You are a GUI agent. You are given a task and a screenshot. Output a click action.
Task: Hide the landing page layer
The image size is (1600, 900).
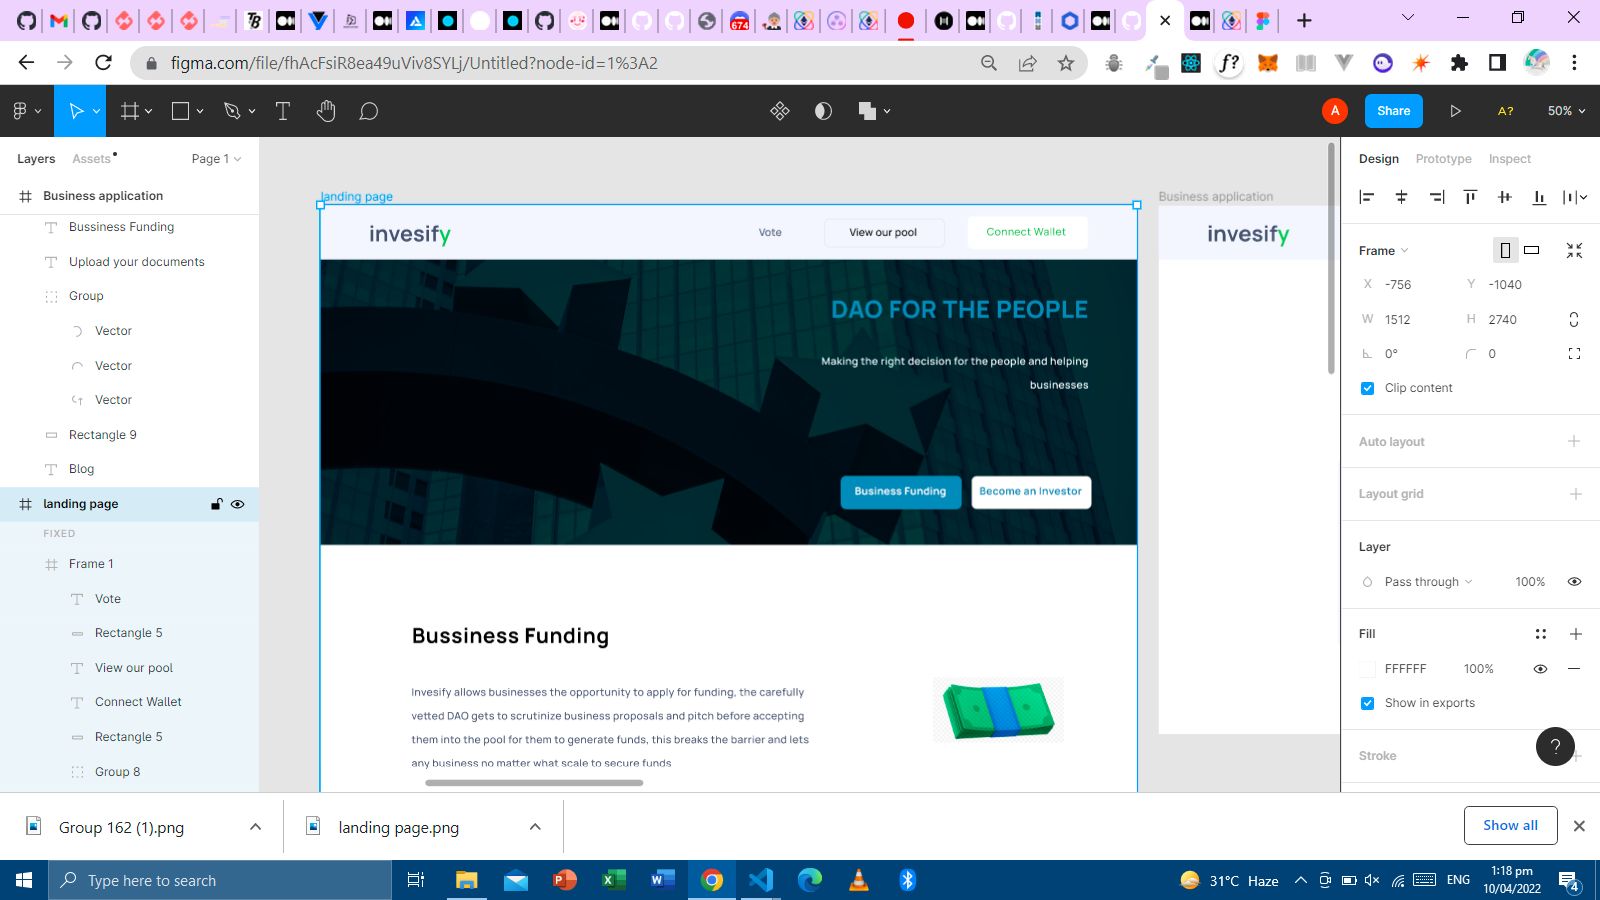[x=237, y=504]
